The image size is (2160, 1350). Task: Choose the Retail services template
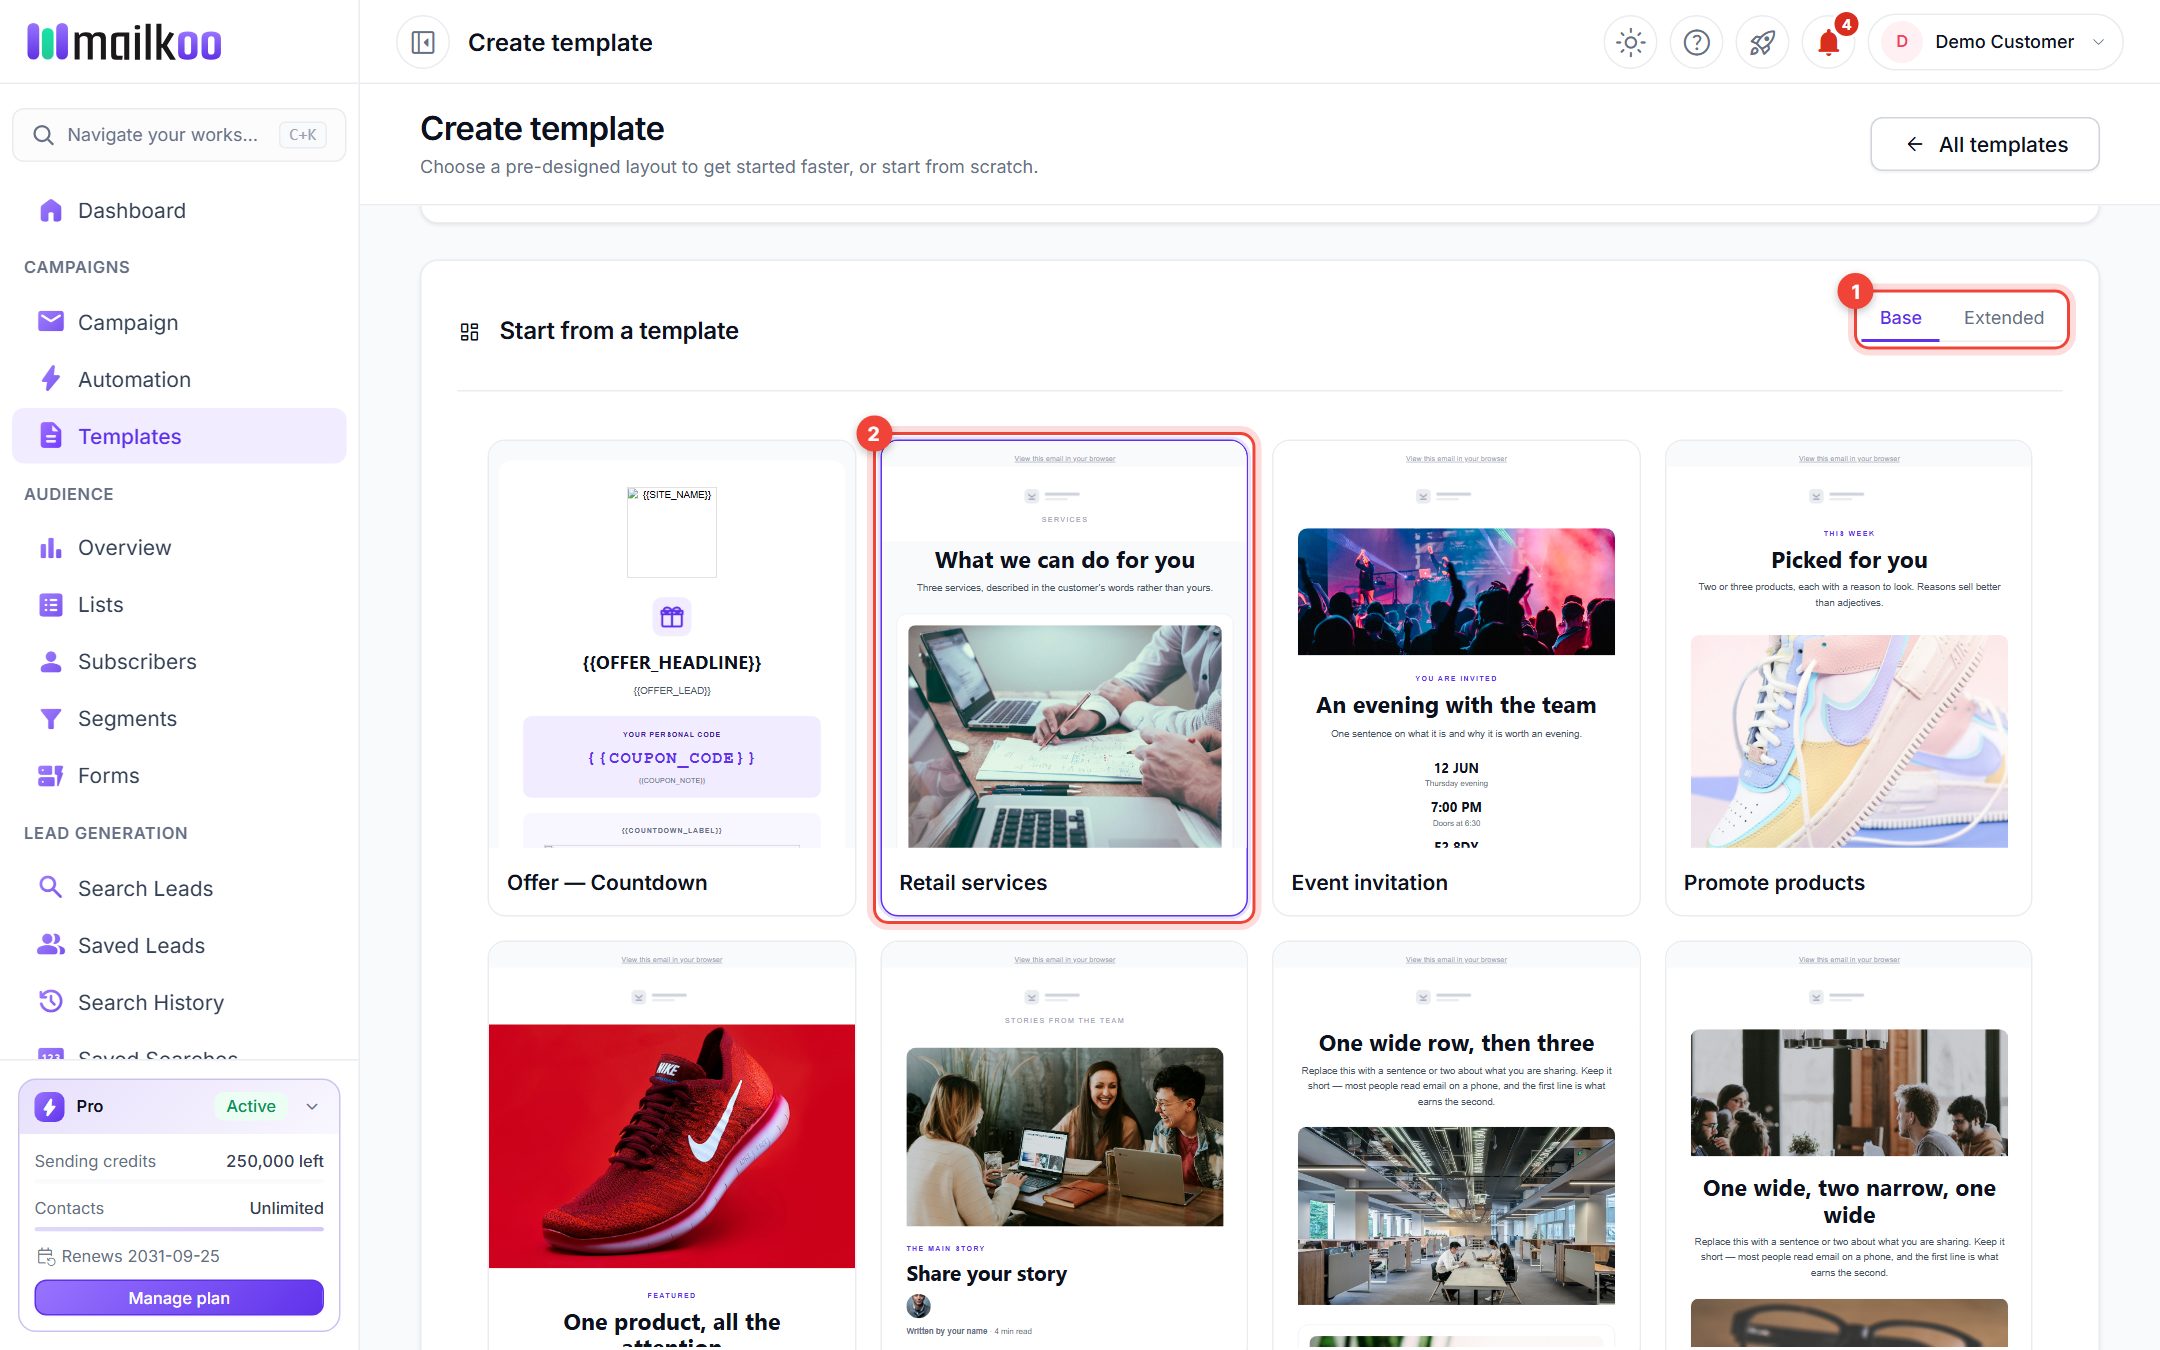click(x=1064, y=677)
